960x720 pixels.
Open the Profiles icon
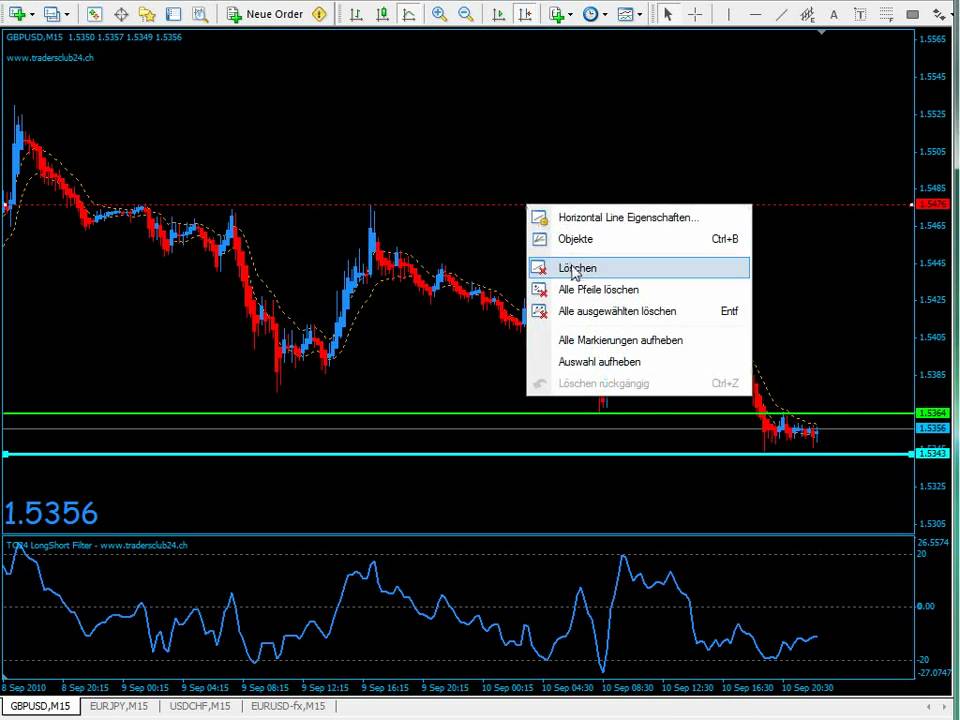tap(53, 13)
